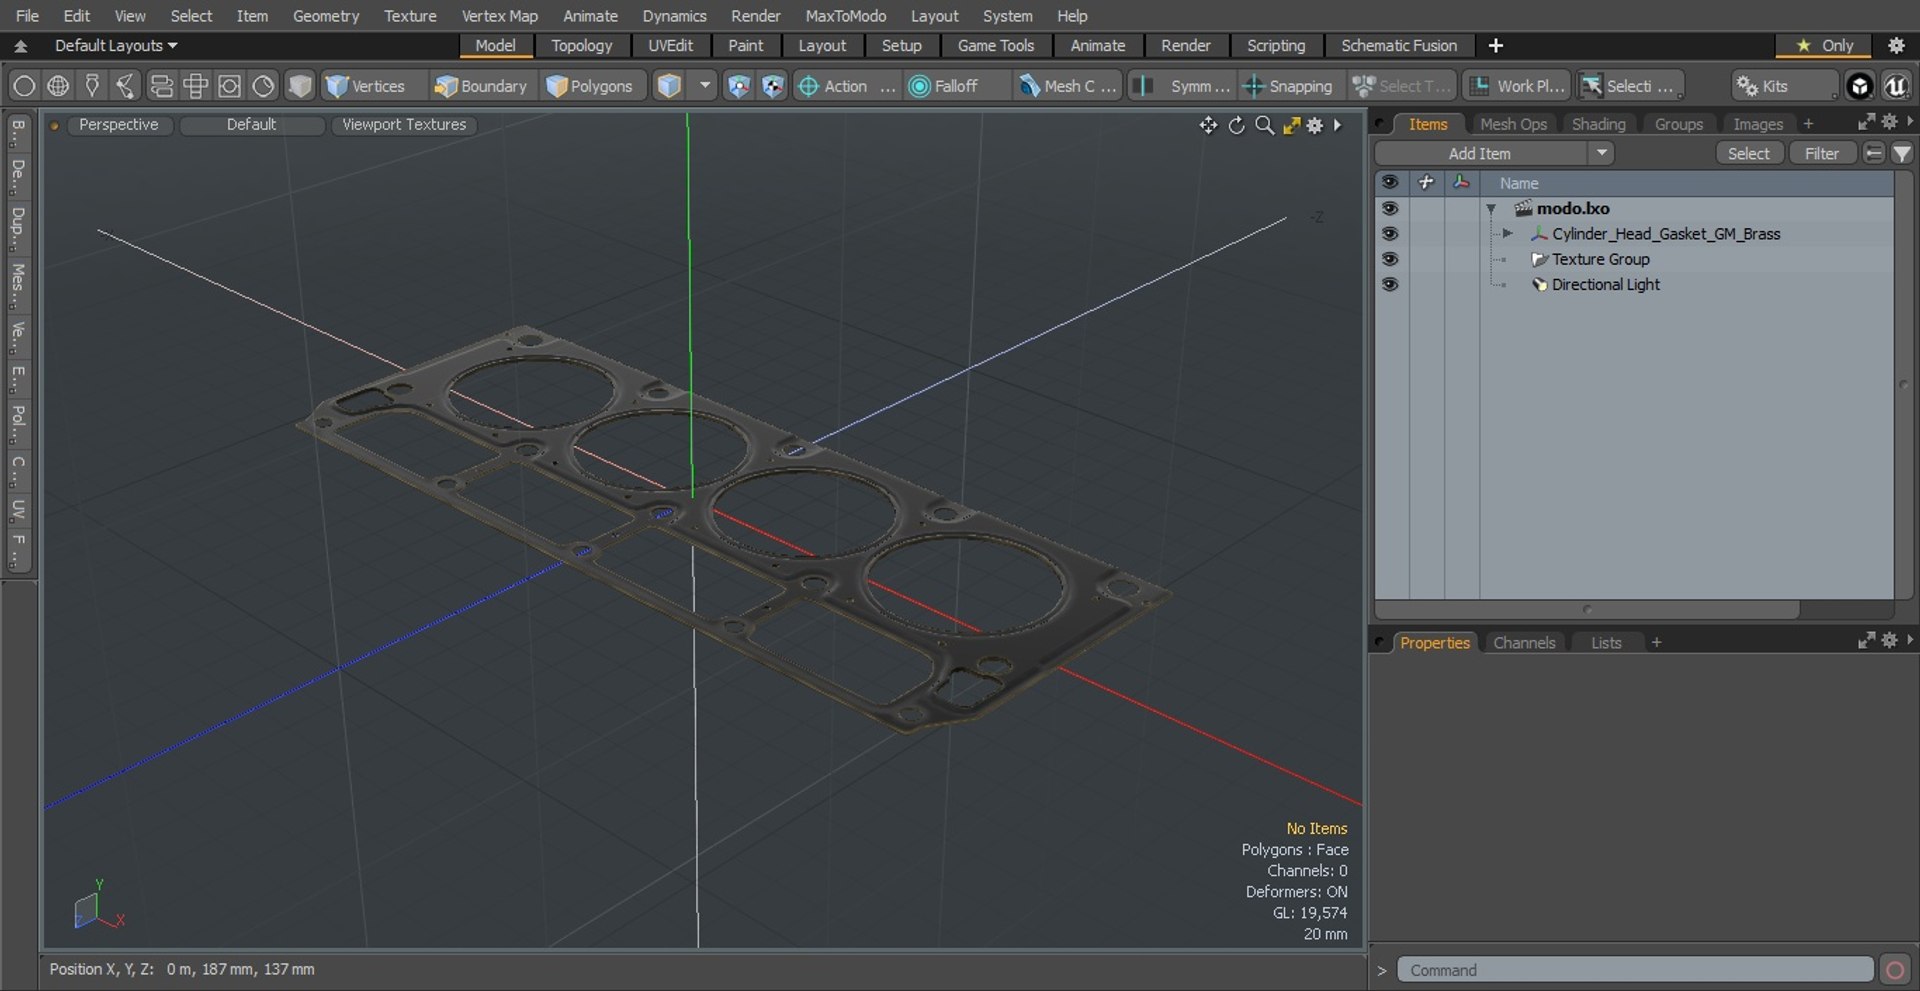Click the viewport rotate icon
The height and width of the screenshot is (991, 1920).
(x=1237, y=125)
